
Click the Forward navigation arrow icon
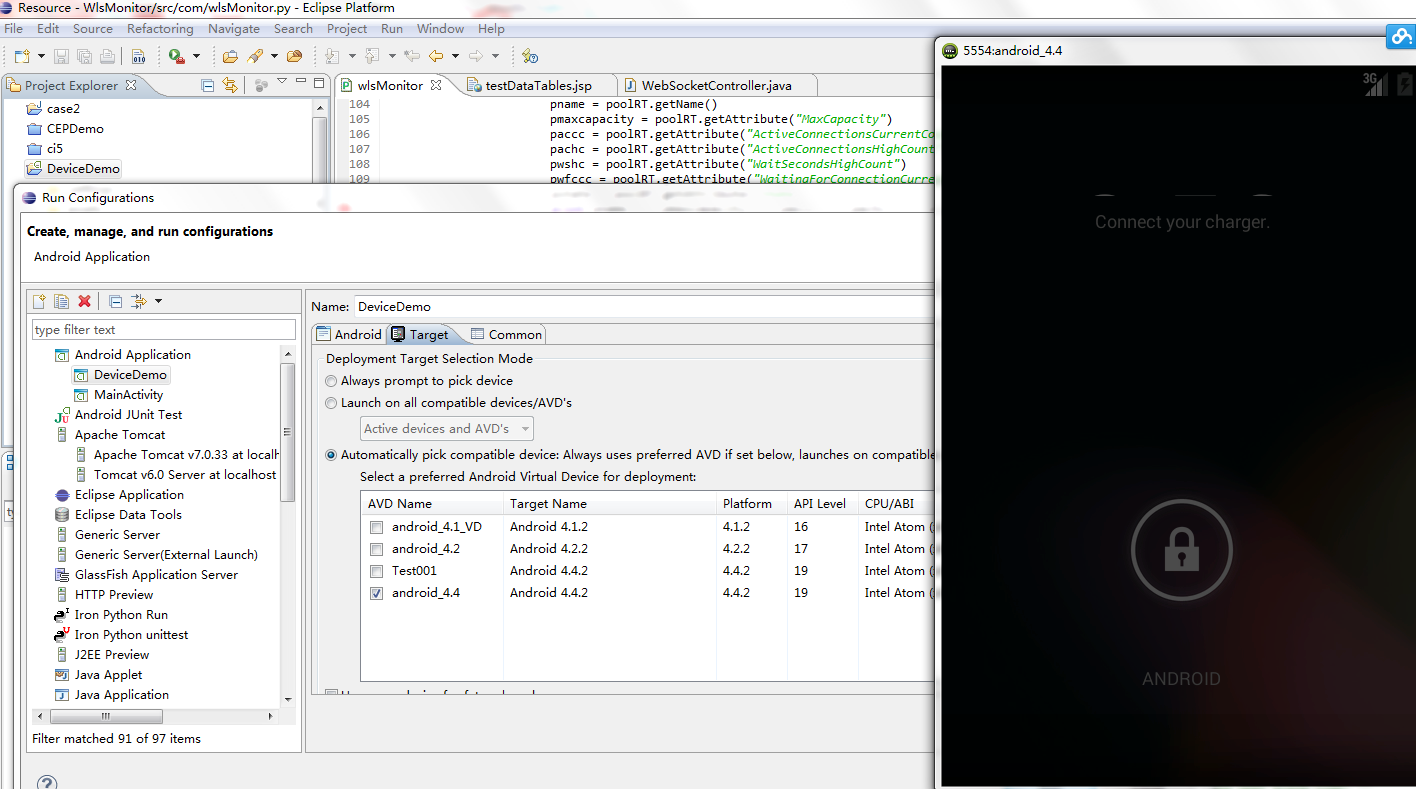pos(477,56)
